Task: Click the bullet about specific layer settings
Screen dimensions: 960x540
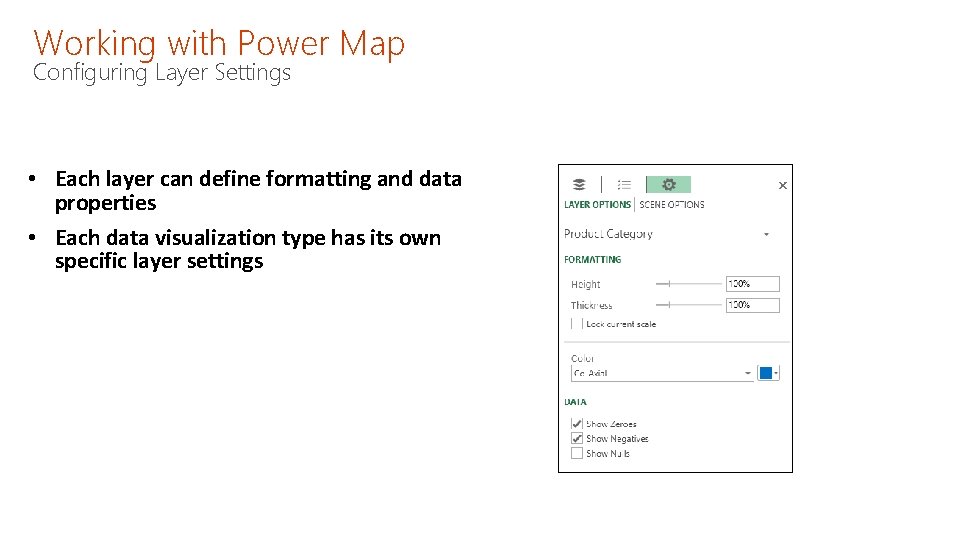Action: (247, 249)
